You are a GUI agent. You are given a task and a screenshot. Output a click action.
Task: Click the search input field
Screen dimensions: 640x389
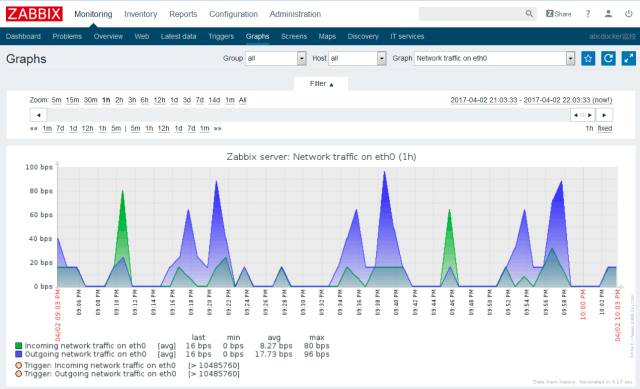471,14
